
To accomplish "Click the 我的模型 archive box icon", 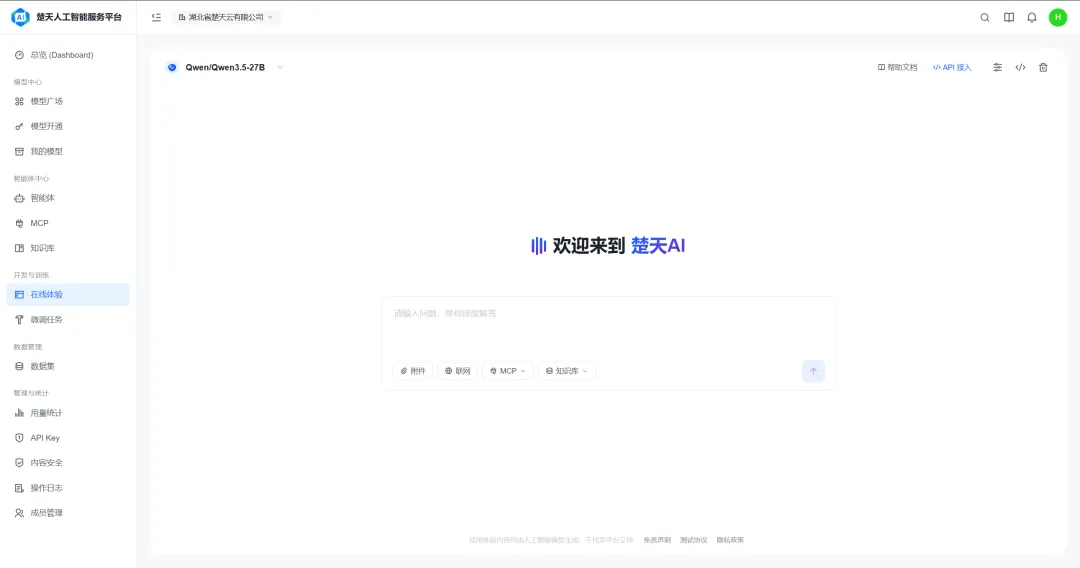I will click(19, 151).
